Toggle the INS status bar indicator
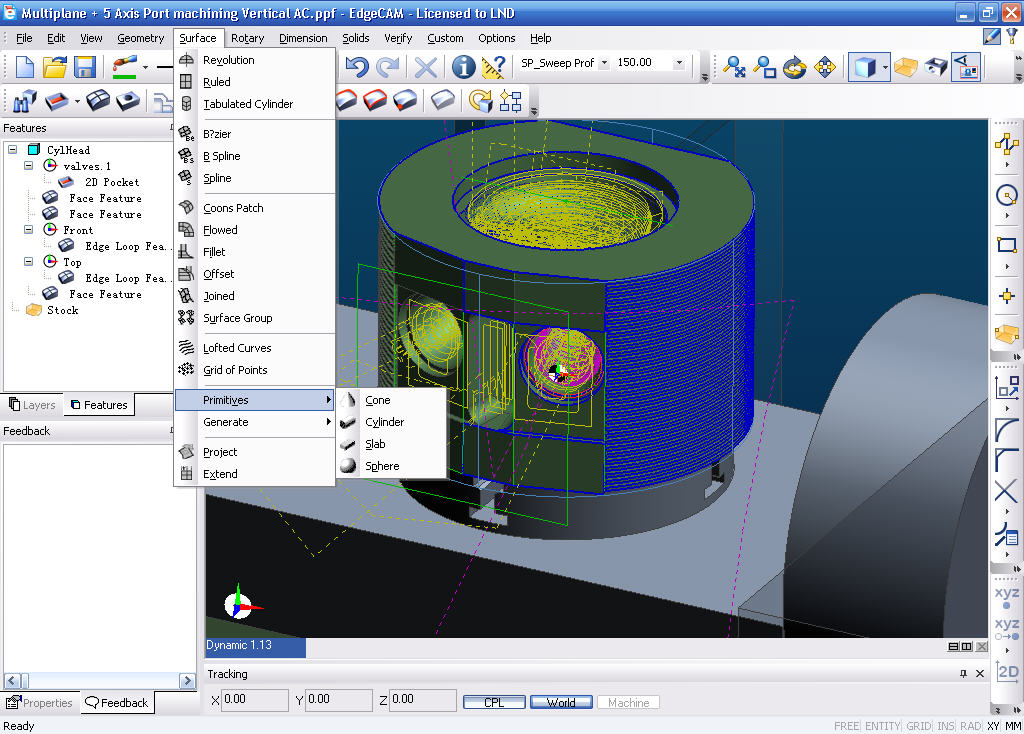This screenshot has height=734, width=1024. click(x=945, y=726)
